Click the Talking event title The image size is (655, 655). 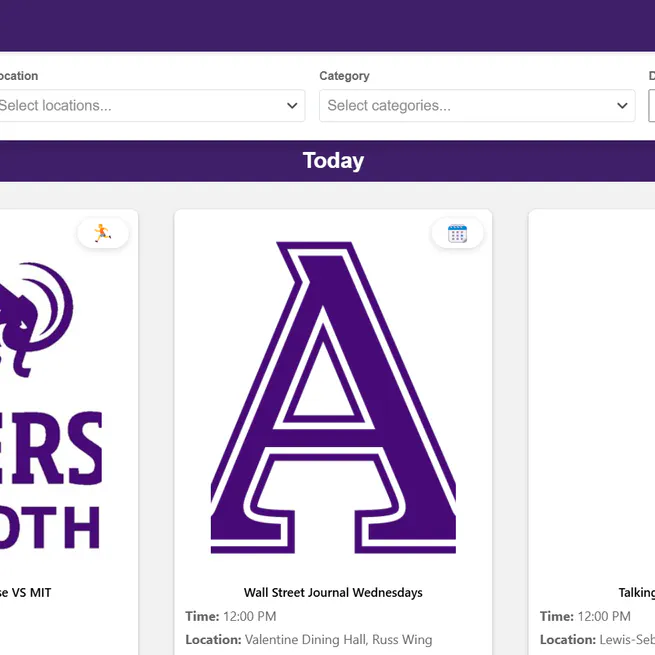tap(637, 592)
